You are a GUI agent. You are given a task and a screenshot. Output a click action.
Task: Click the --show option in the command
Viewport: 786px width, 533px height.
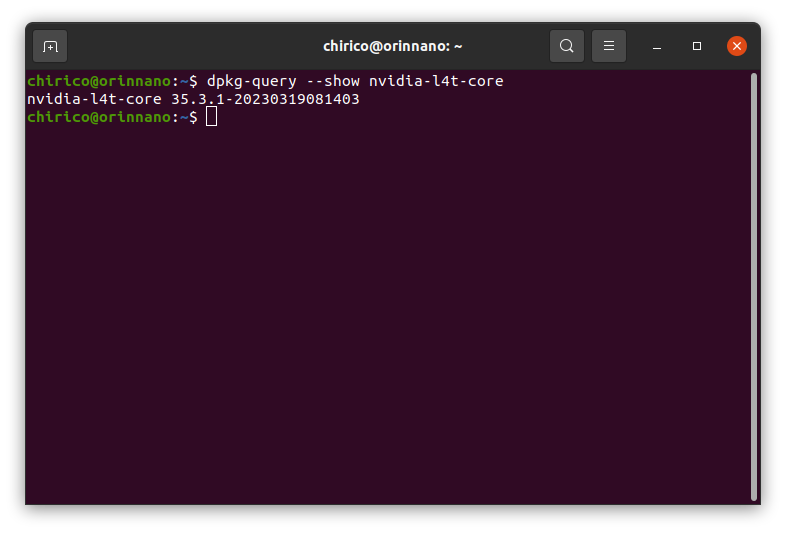point(332,81)
